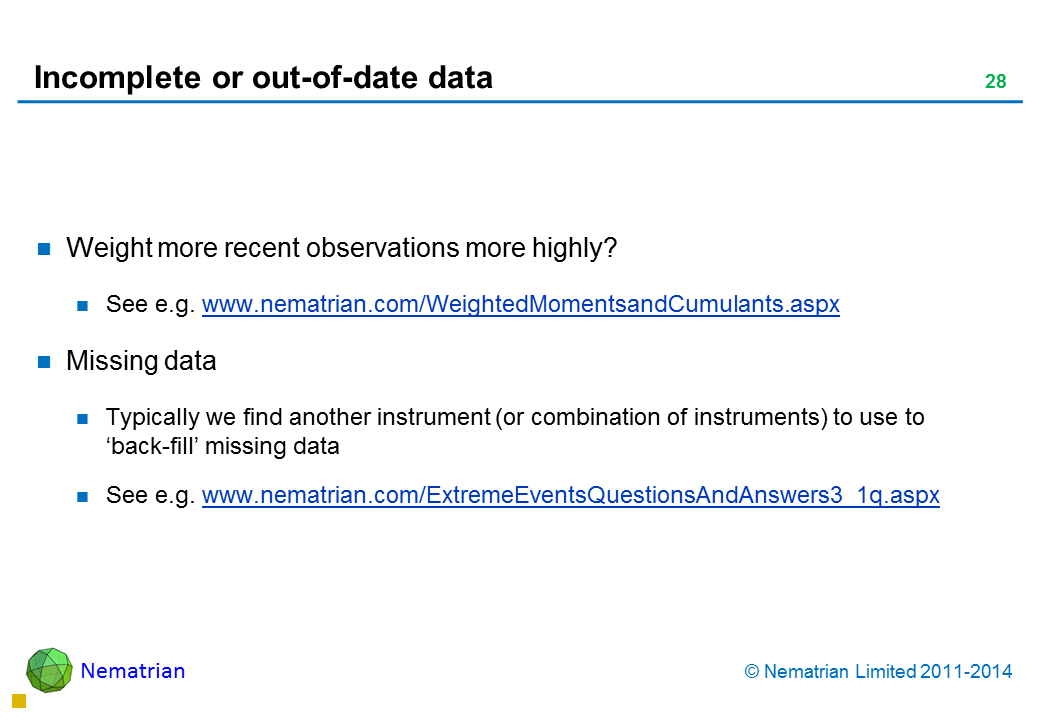This screenshot has height=720, width=1040.
Task: Open the WeightedMomentsandCumulants.aspx link
Action: (520, 305)
